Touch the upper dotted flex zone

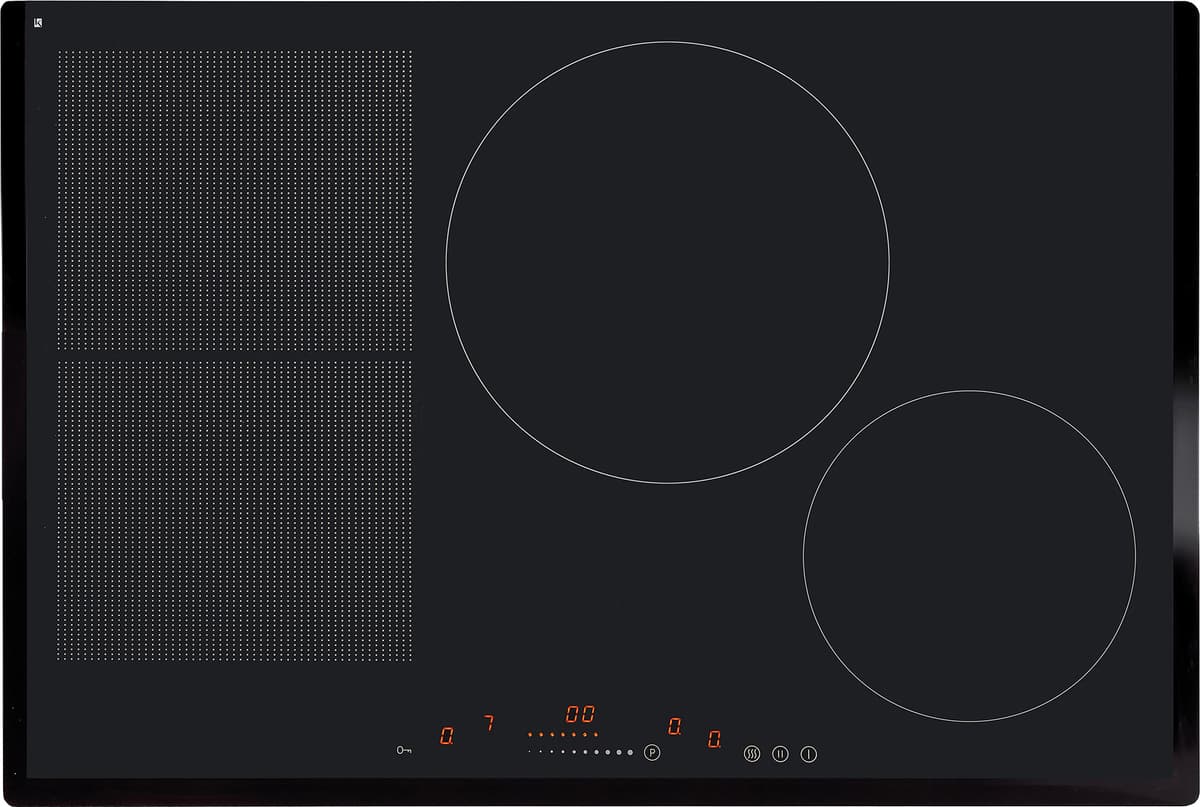click(235, 200)
